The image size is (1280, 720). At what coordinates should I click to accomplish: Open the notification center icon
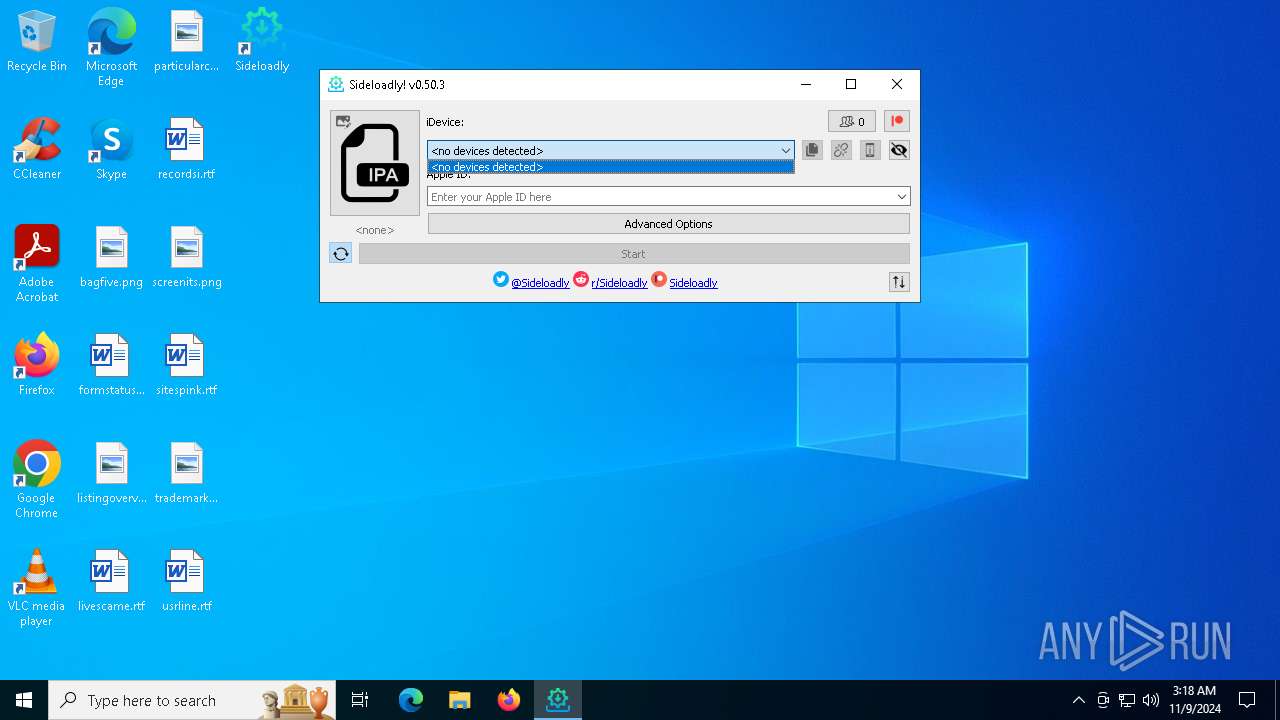(1247, 700)
